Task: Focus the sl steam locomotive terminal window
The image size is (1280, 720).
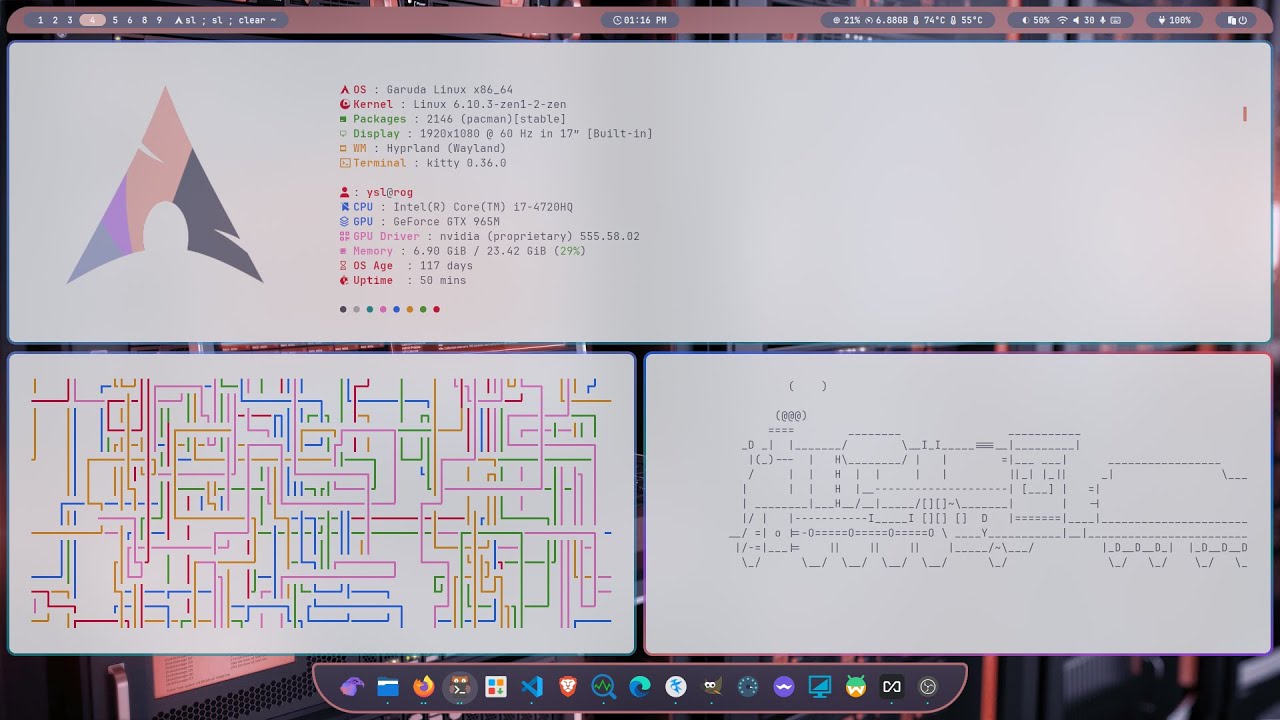Action: point(958,503)
